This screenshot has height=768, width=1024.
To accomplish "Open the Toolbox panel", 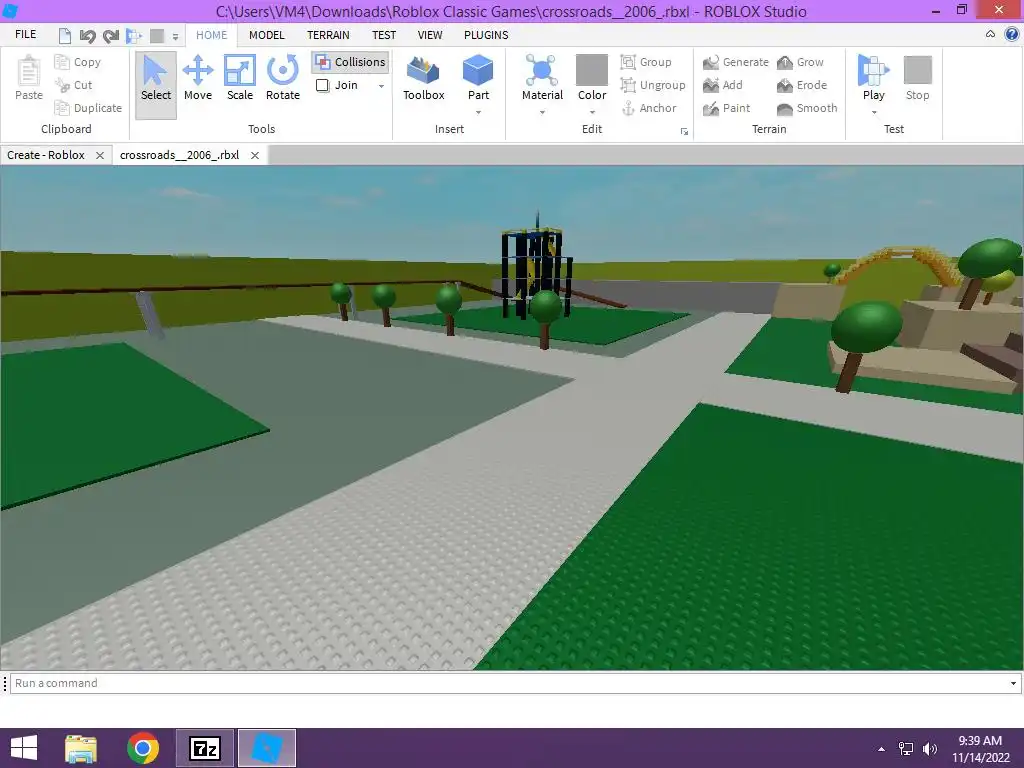I will 424,78.
